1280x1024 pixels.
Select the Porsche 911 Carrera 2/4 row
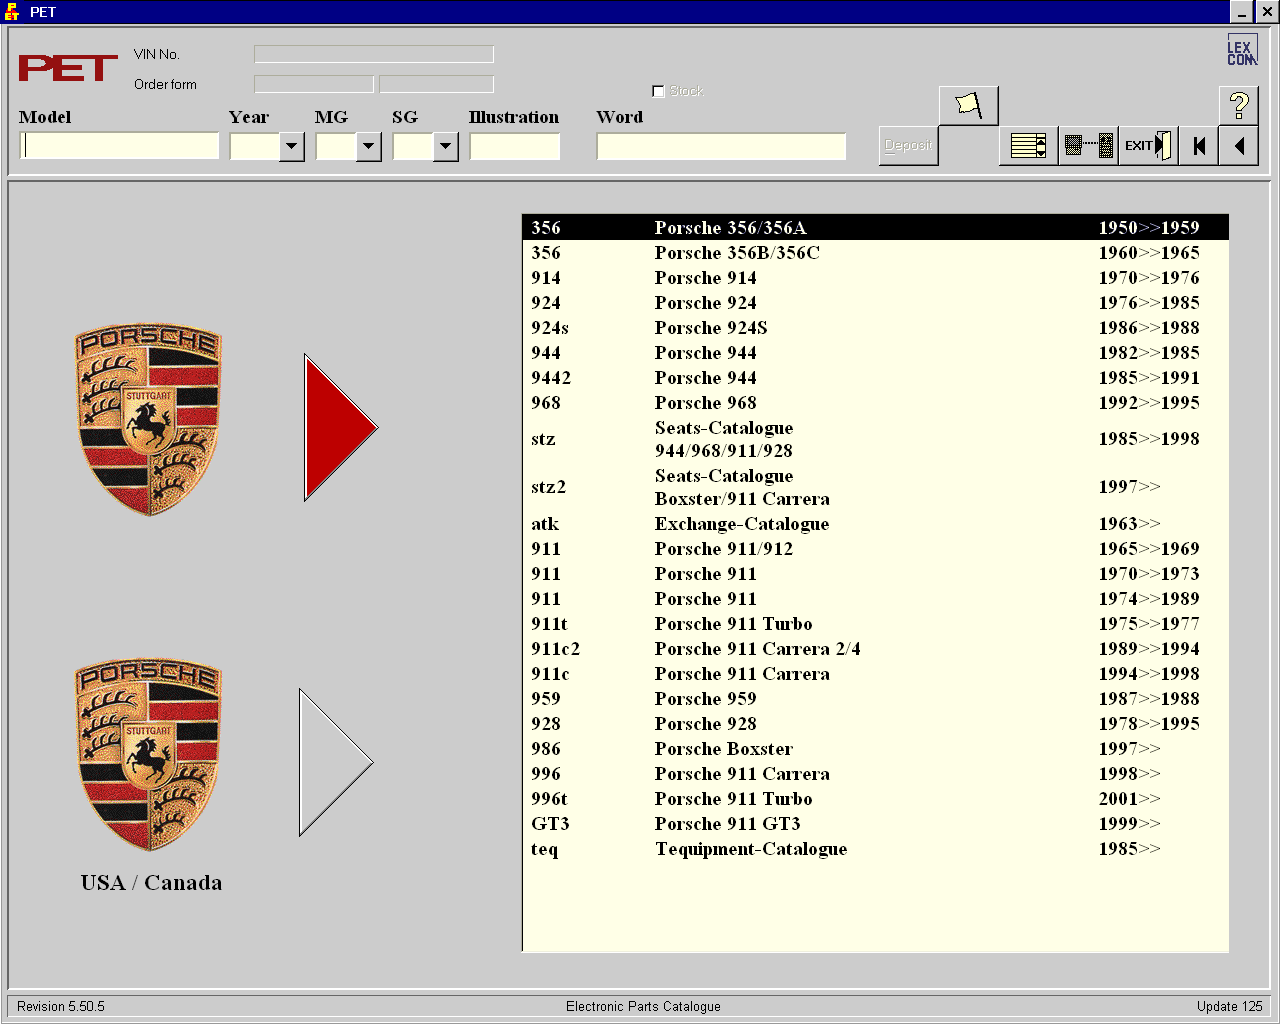[x=875, y=649]
